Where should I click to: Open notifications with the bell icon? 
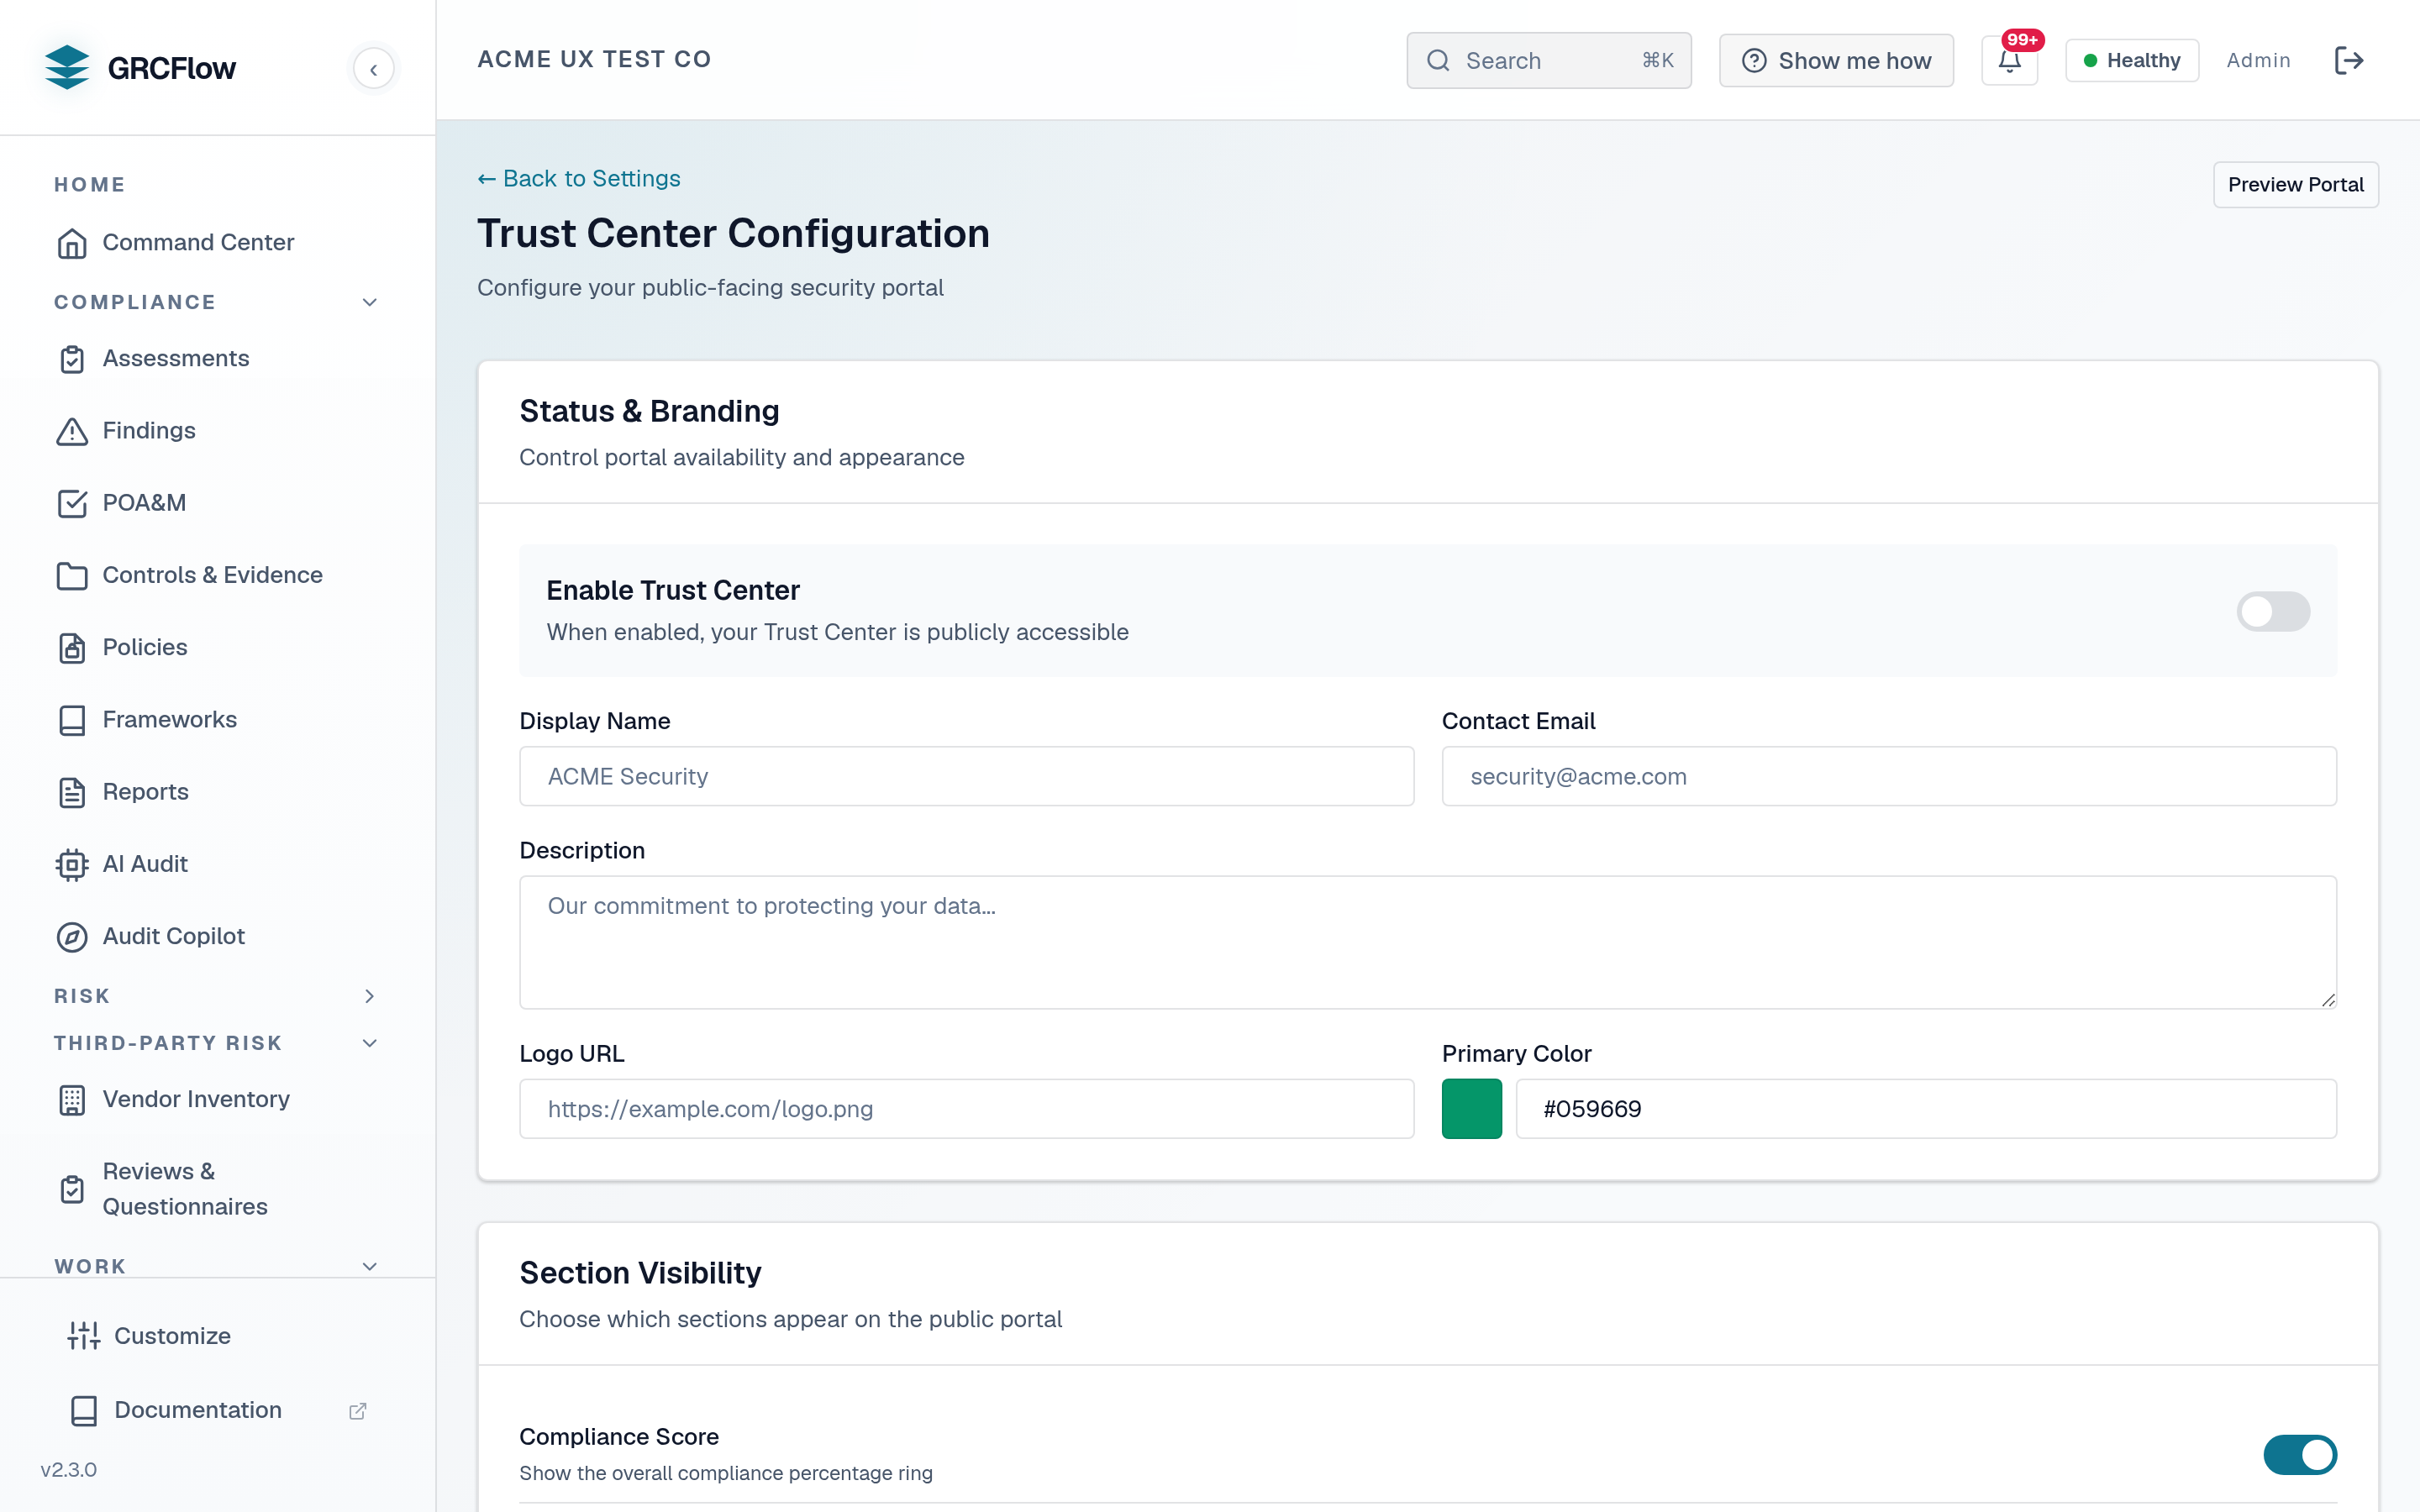point(2009,61)
